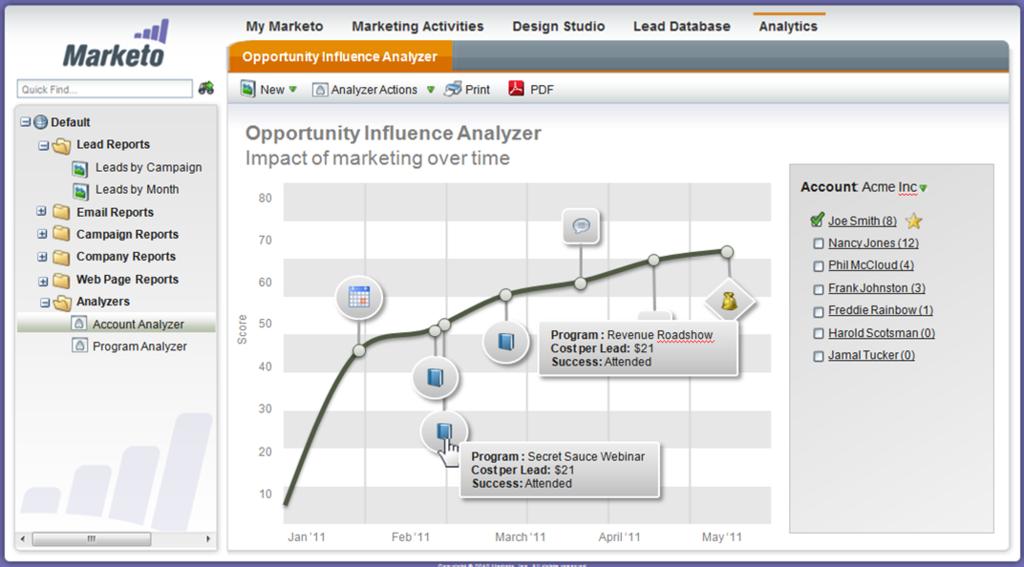Expand the Web Page Reports folder
1024x567 pixels.
(x=43, y=282)
